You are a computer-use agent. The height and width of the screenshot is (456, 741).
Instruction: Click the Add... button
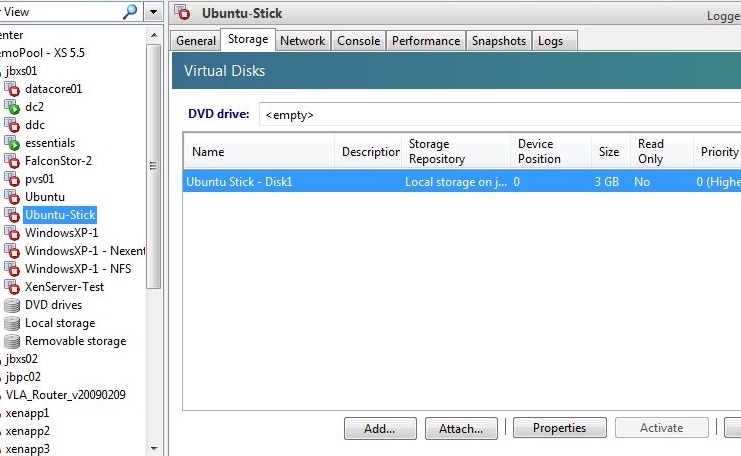pyautogui.click(x=380, y=428)
